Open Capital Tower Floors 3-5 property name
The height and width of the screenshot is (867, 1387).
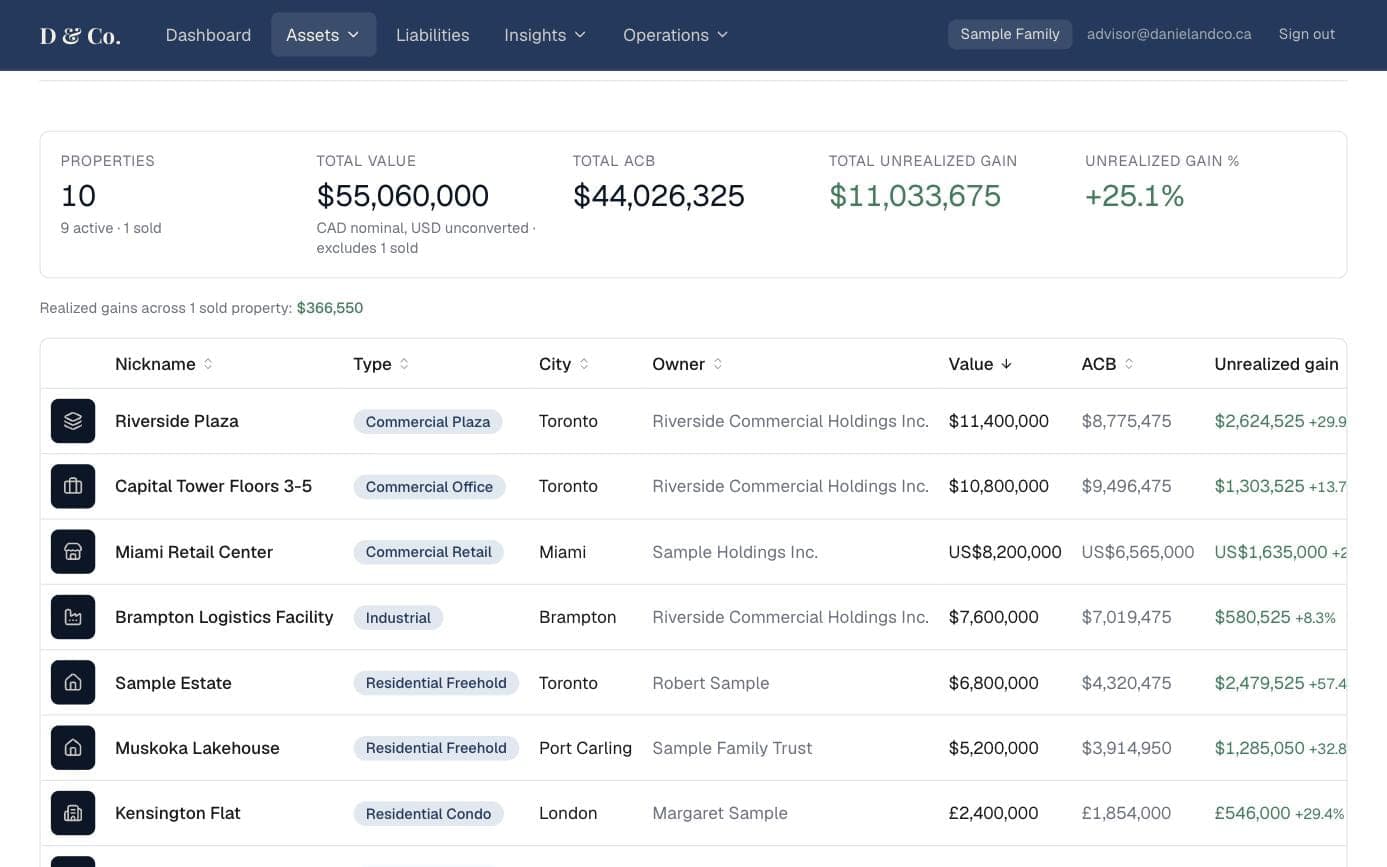pyautogui.click(x=213, y=486)
